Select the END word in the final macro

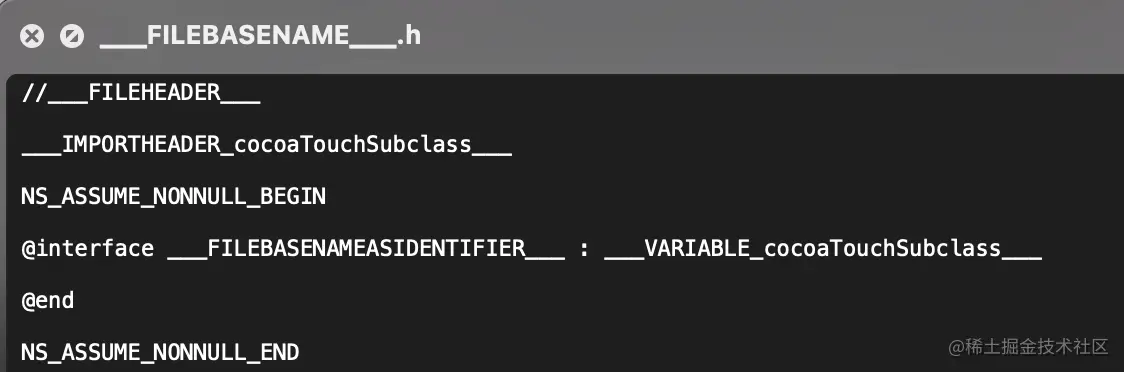coord(280,353)
